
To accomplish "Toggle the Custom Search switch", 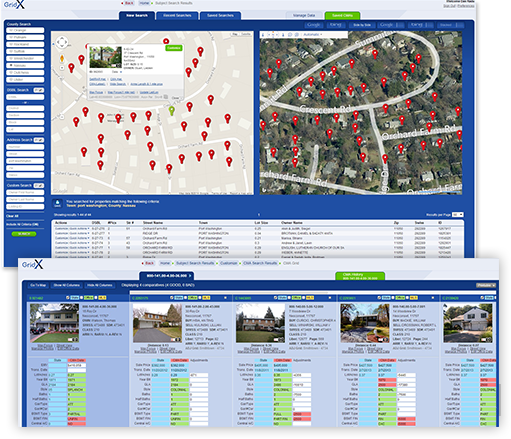I will [39, 185].
